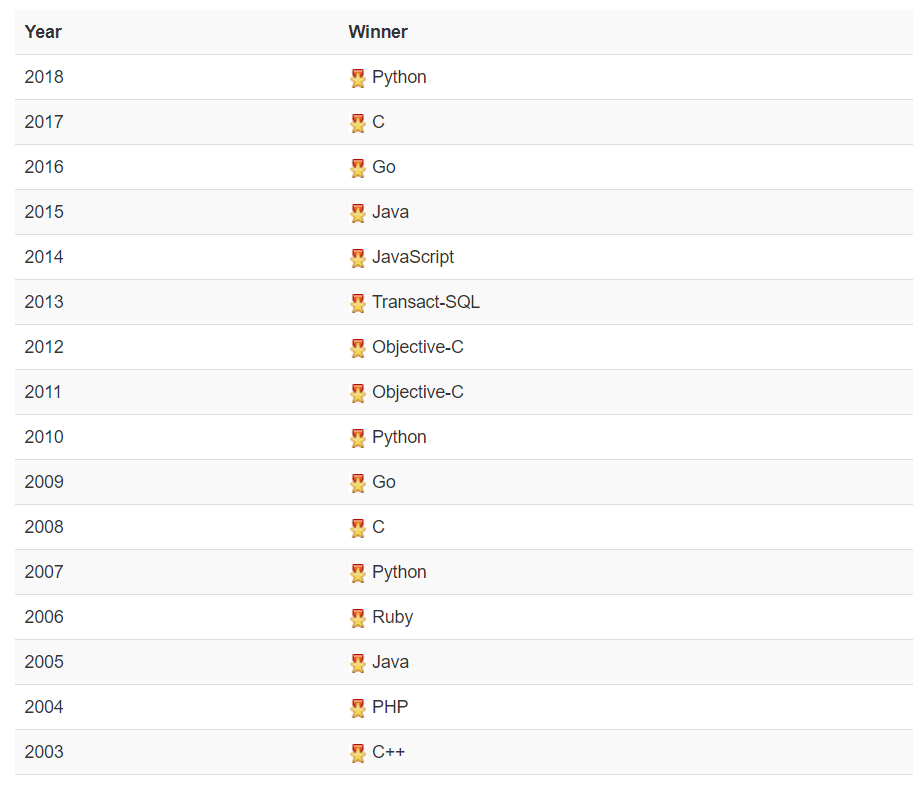
Task: Click the 2007 Python winner text
Action: point(399,572)
